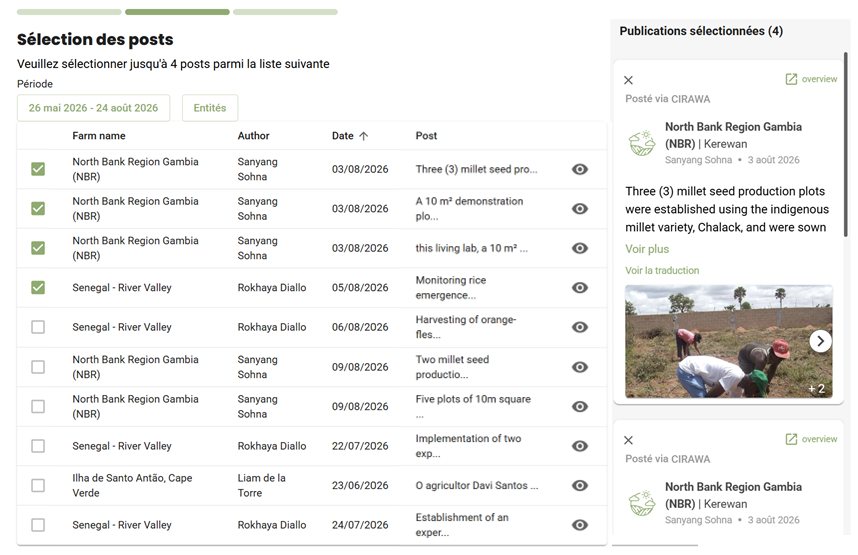Click the Post column header
858x555 pixels.
pos(426,136)
